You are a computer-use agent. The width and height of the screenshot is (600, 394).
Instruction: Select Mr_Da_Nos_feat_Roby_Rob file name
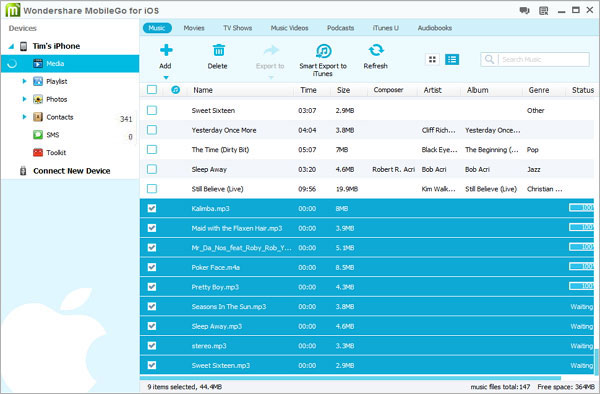pyautogui.click(x=241, y=247)
